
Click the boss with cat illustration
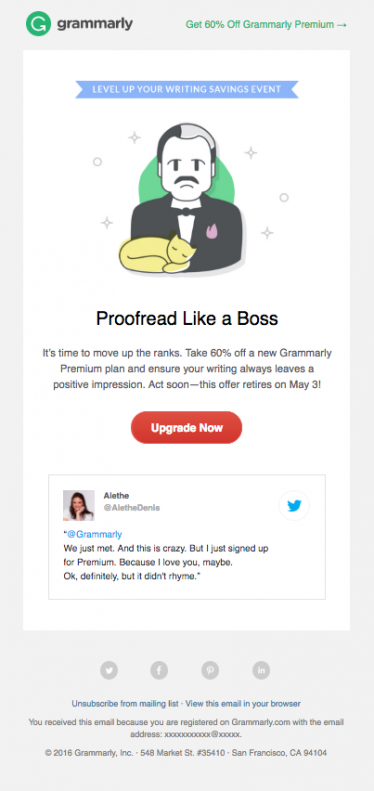tap(187, 199)
